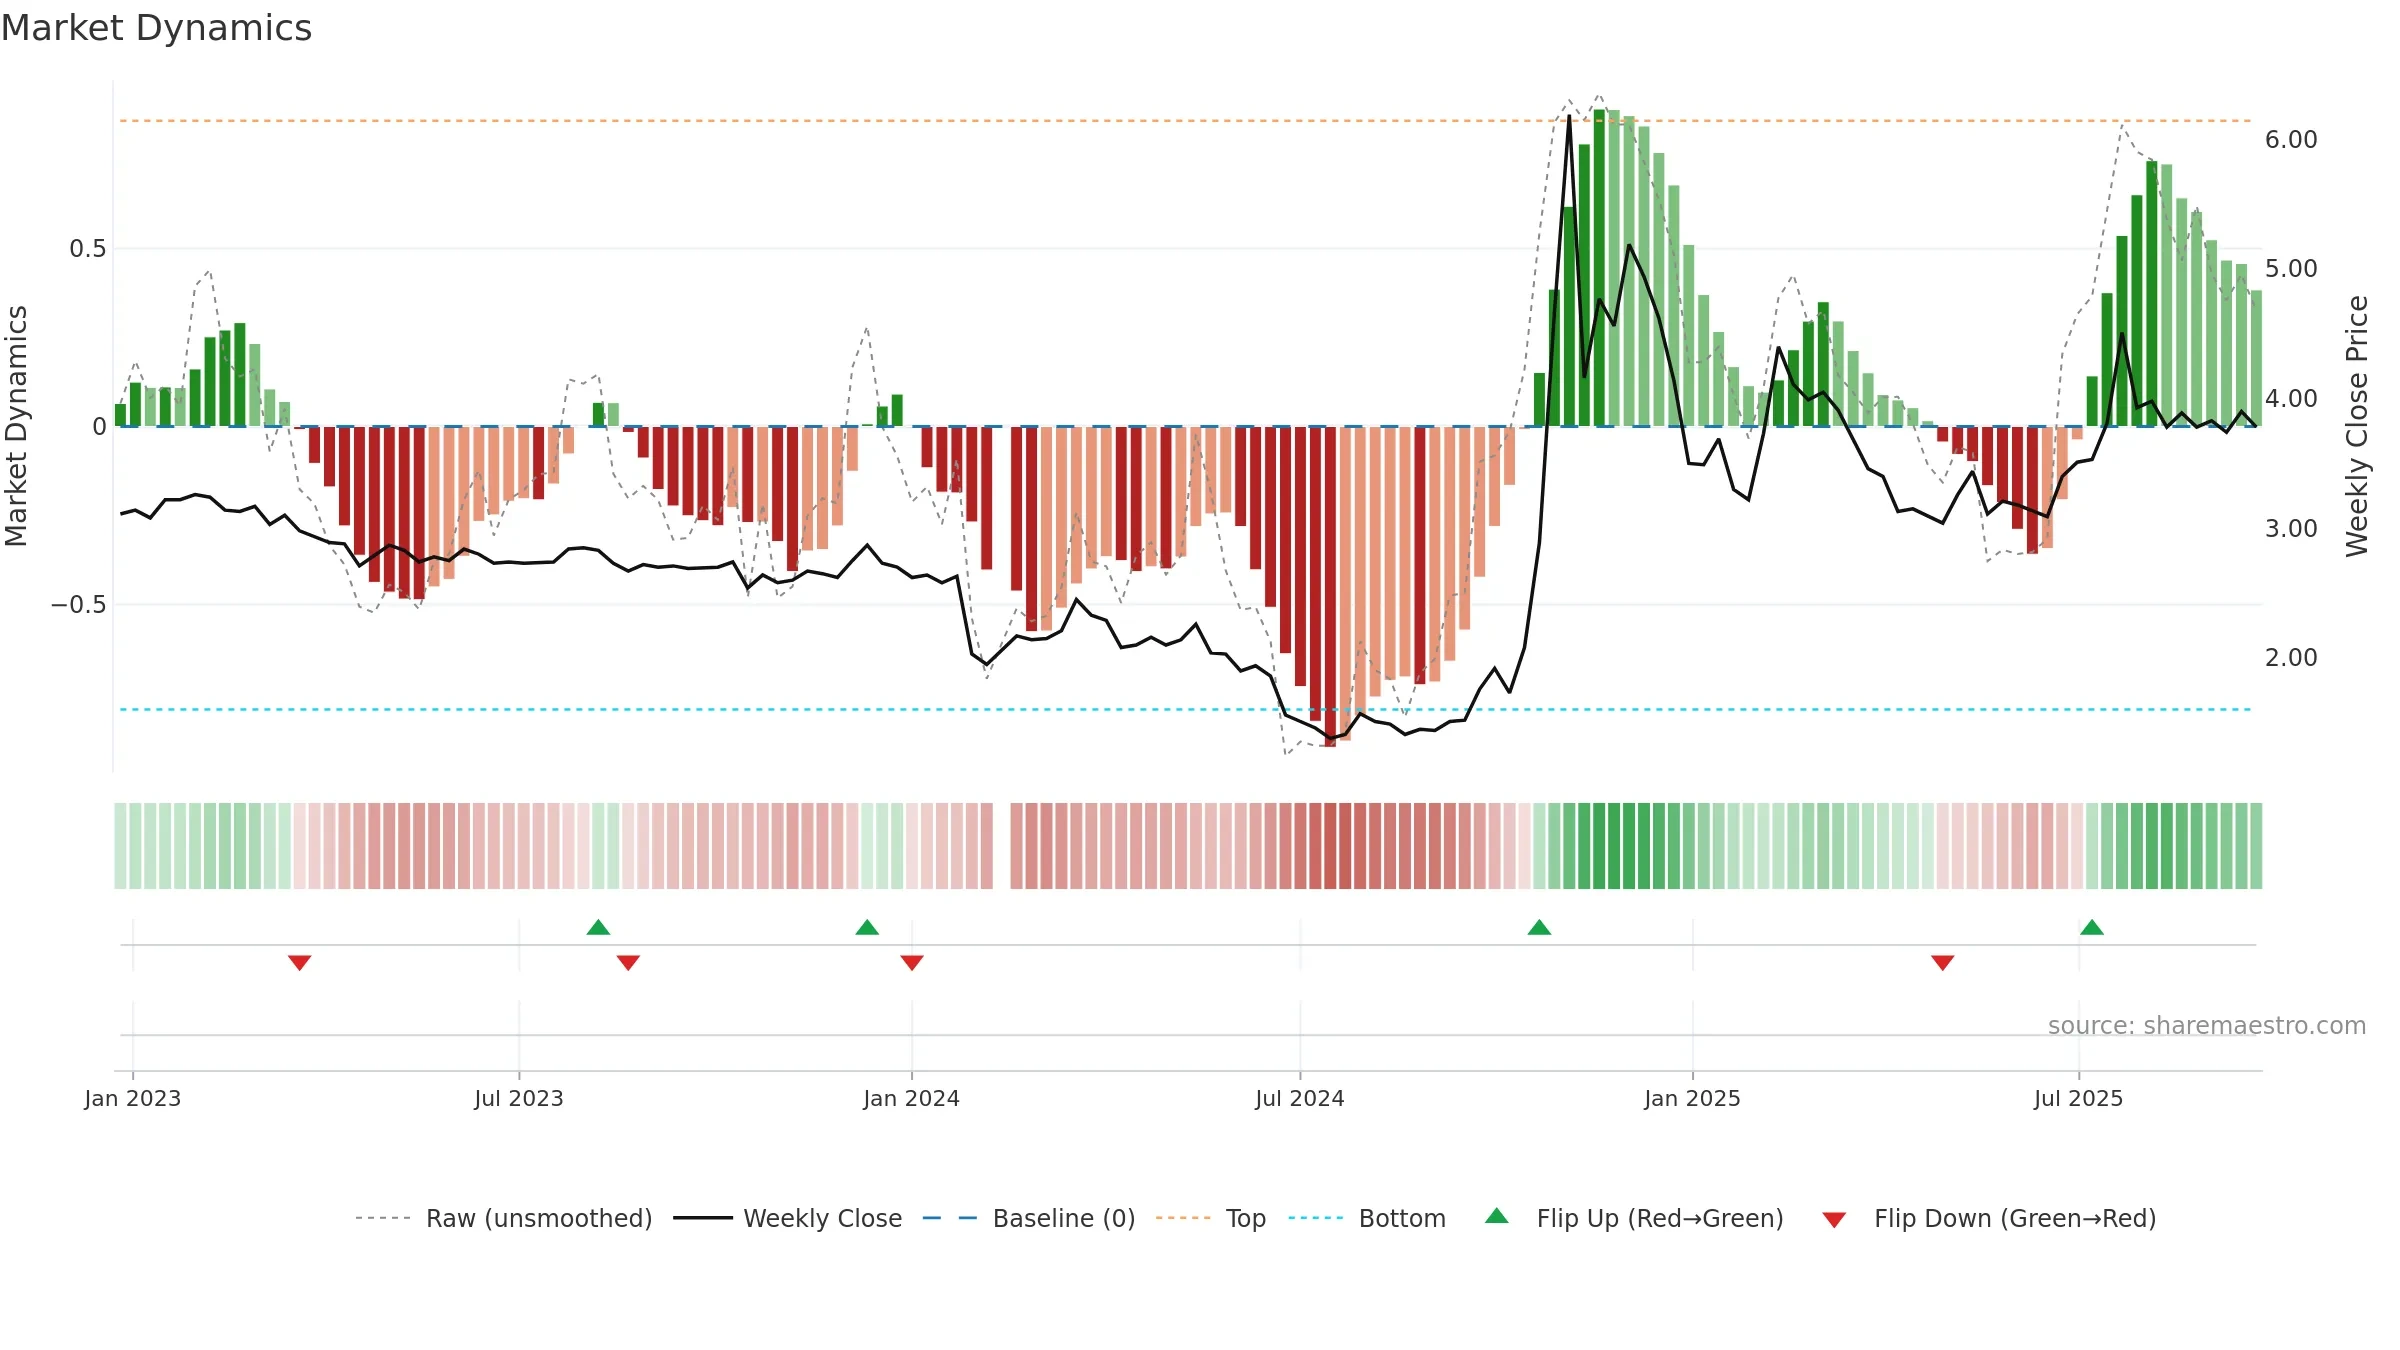This screenshot has width=2400, height=1350.
Task: Click the 4.00 price tick label
Action: click(x=2291, y=399)
